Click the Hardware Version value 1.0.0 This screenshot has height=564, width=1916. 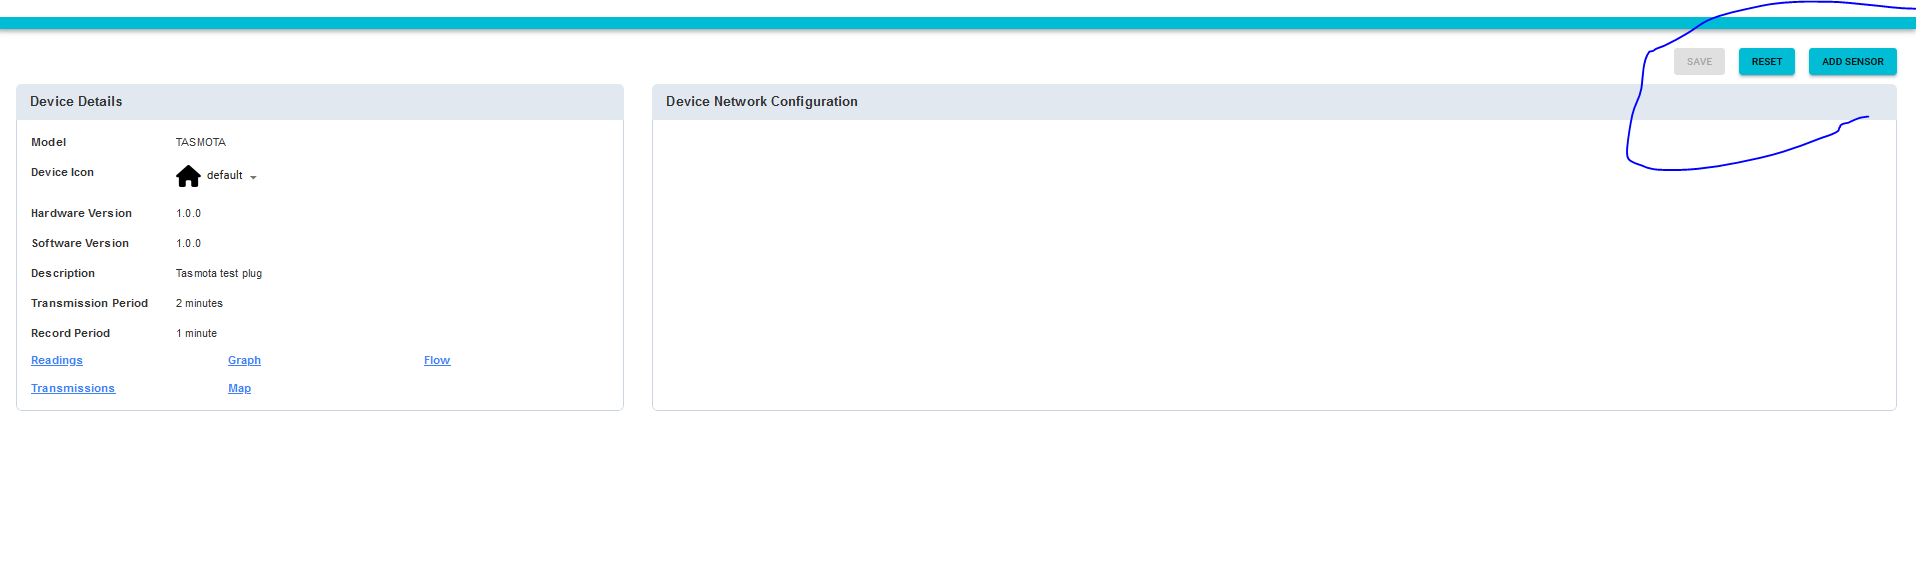188,214
